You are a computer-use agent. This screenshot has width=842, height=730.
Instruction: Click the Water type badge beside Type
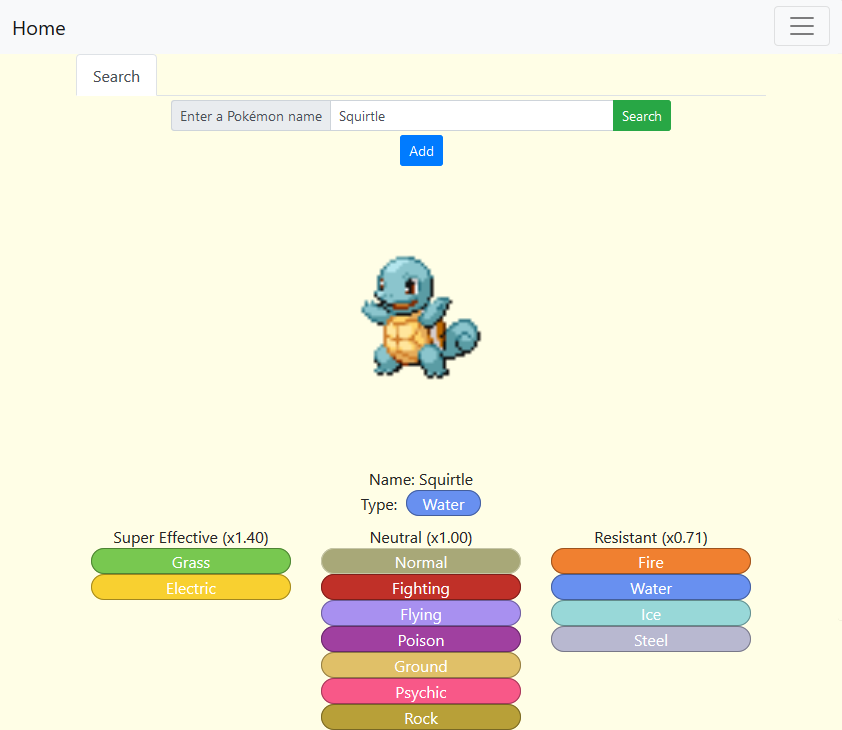pyautogui.click(x=444, y=503)
